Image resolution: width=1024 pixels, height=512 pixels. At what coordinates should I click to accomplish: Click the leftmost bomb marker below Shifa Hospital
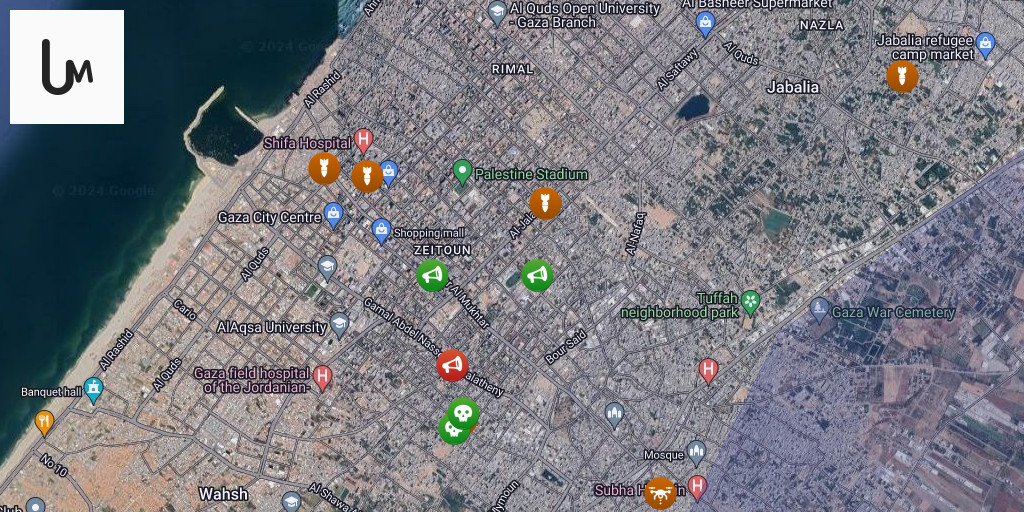[x=324, y=168]
